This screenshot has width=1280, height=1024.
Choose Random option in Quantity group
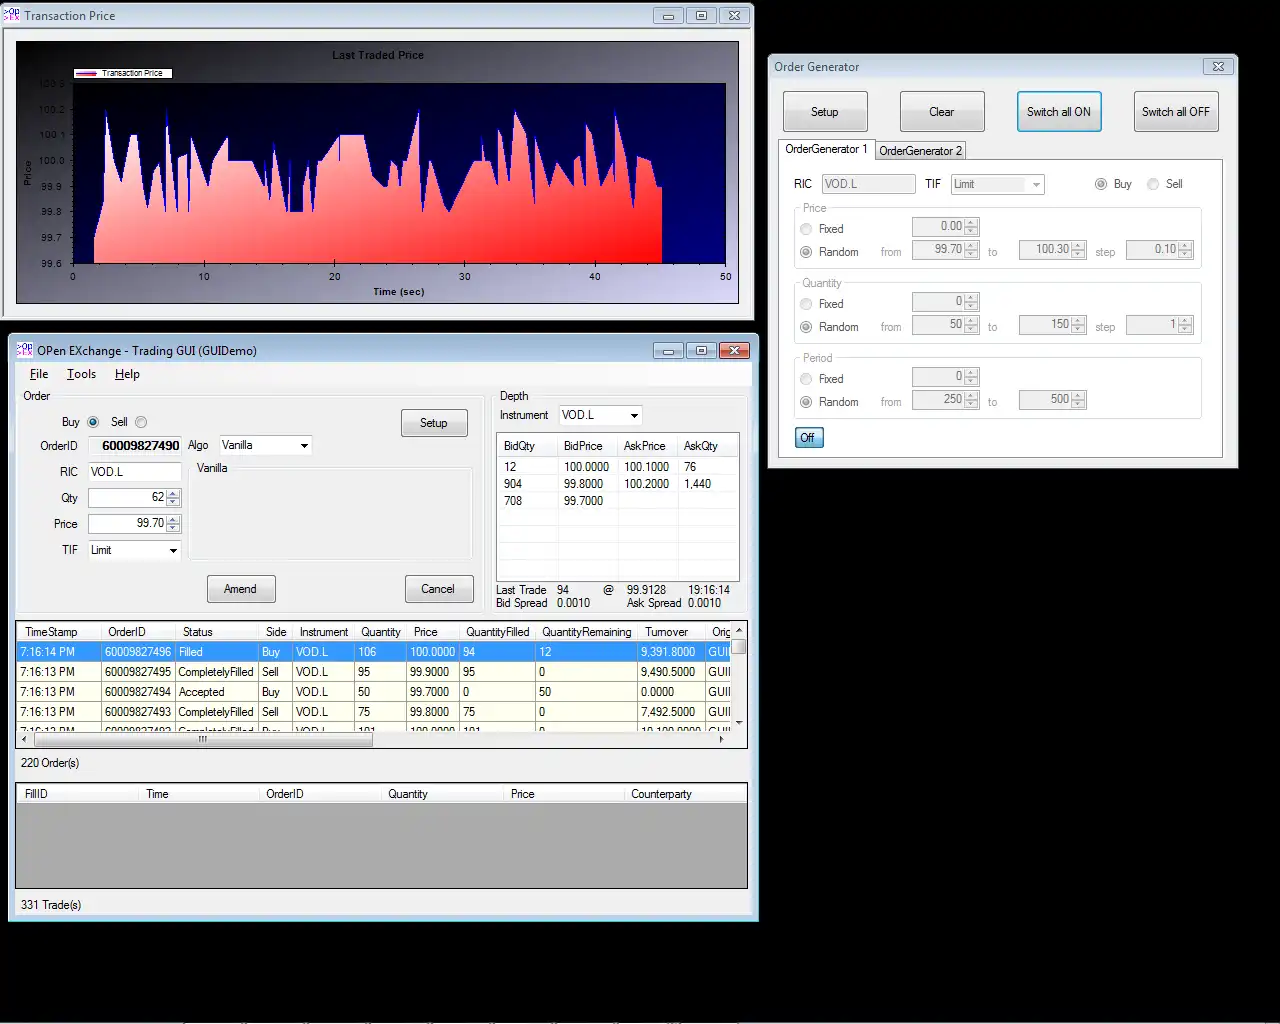pyautogui.click(x=806, y=327)
